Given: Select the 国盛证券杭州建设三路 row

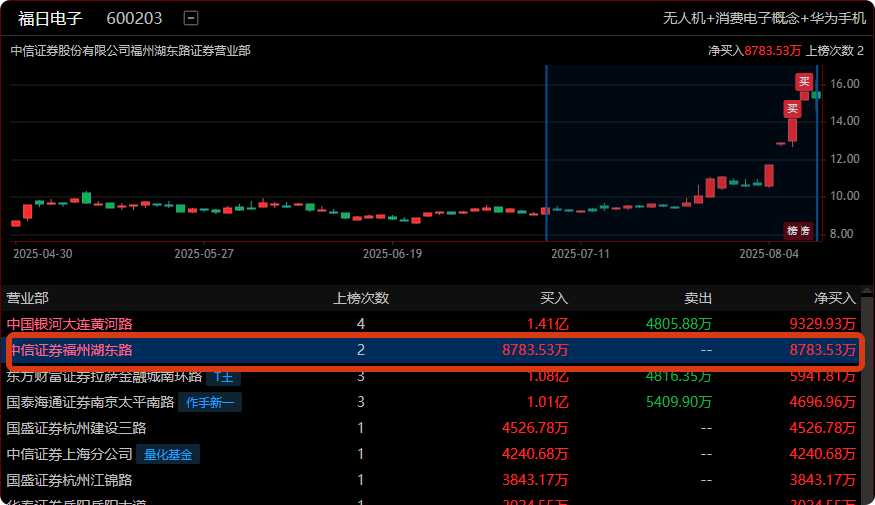Looking at the screenshot, I should click(430, 428).
